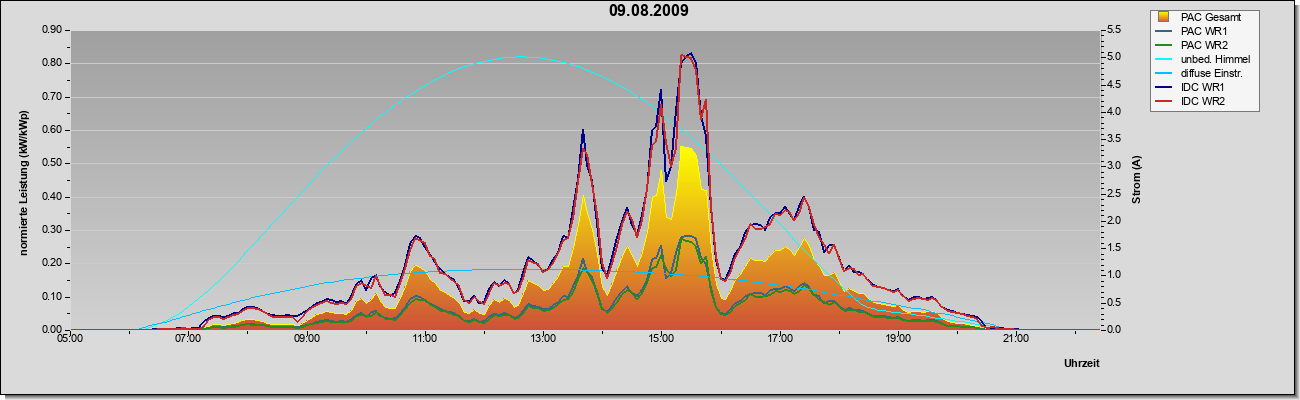Image resolution: width=1300 pixels, height=400 pixels.
Task: Click the diffuse Einstr. legend entry
Action: tap(1203, 73)
